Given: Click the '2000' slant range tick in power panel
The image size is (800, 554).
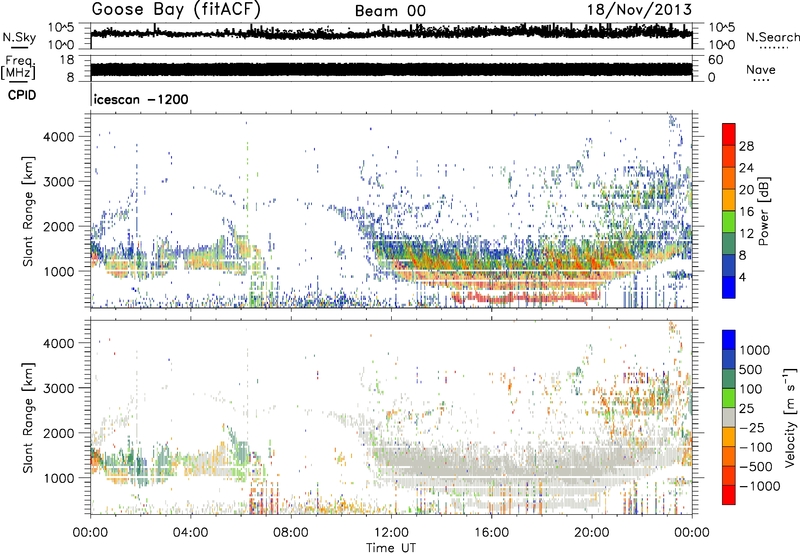Looking at the screenshot, I should (58, 226).
